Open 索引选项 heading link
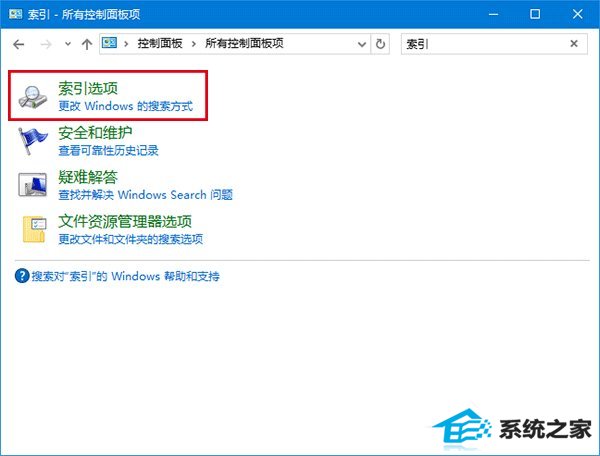The height and width of the screenshot is (456, 600). [x=88, y=88]
